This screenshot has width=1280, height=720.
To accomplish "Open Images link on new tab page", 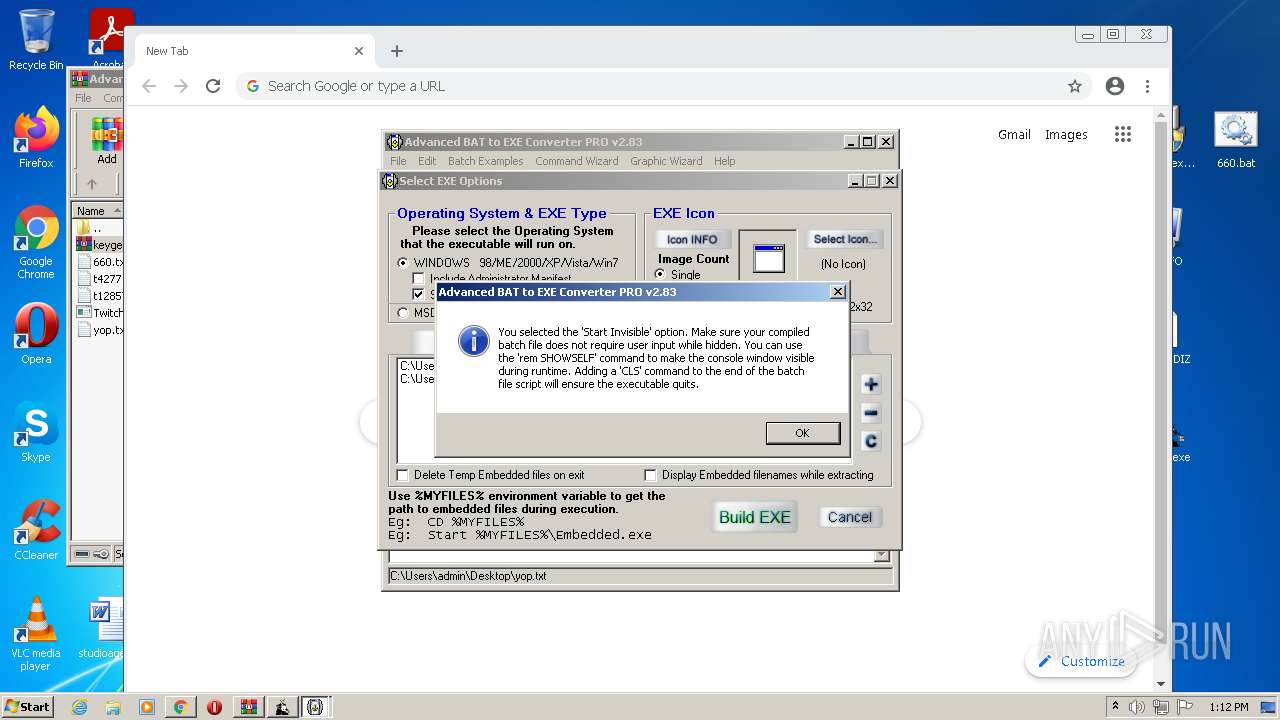I will pos(1066,134).
